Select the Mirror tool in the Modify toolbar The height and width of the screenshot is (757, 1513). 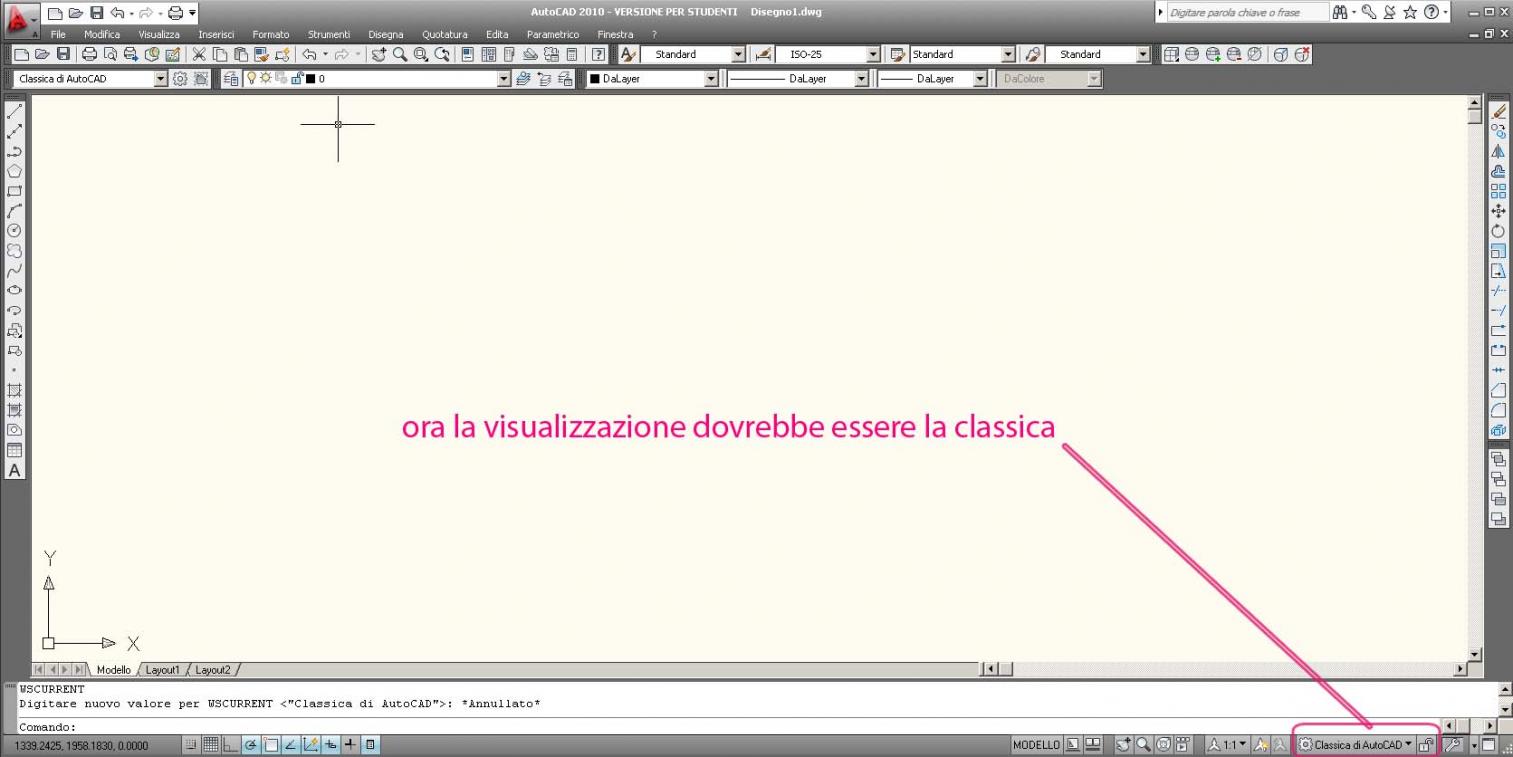(1498, 152)
